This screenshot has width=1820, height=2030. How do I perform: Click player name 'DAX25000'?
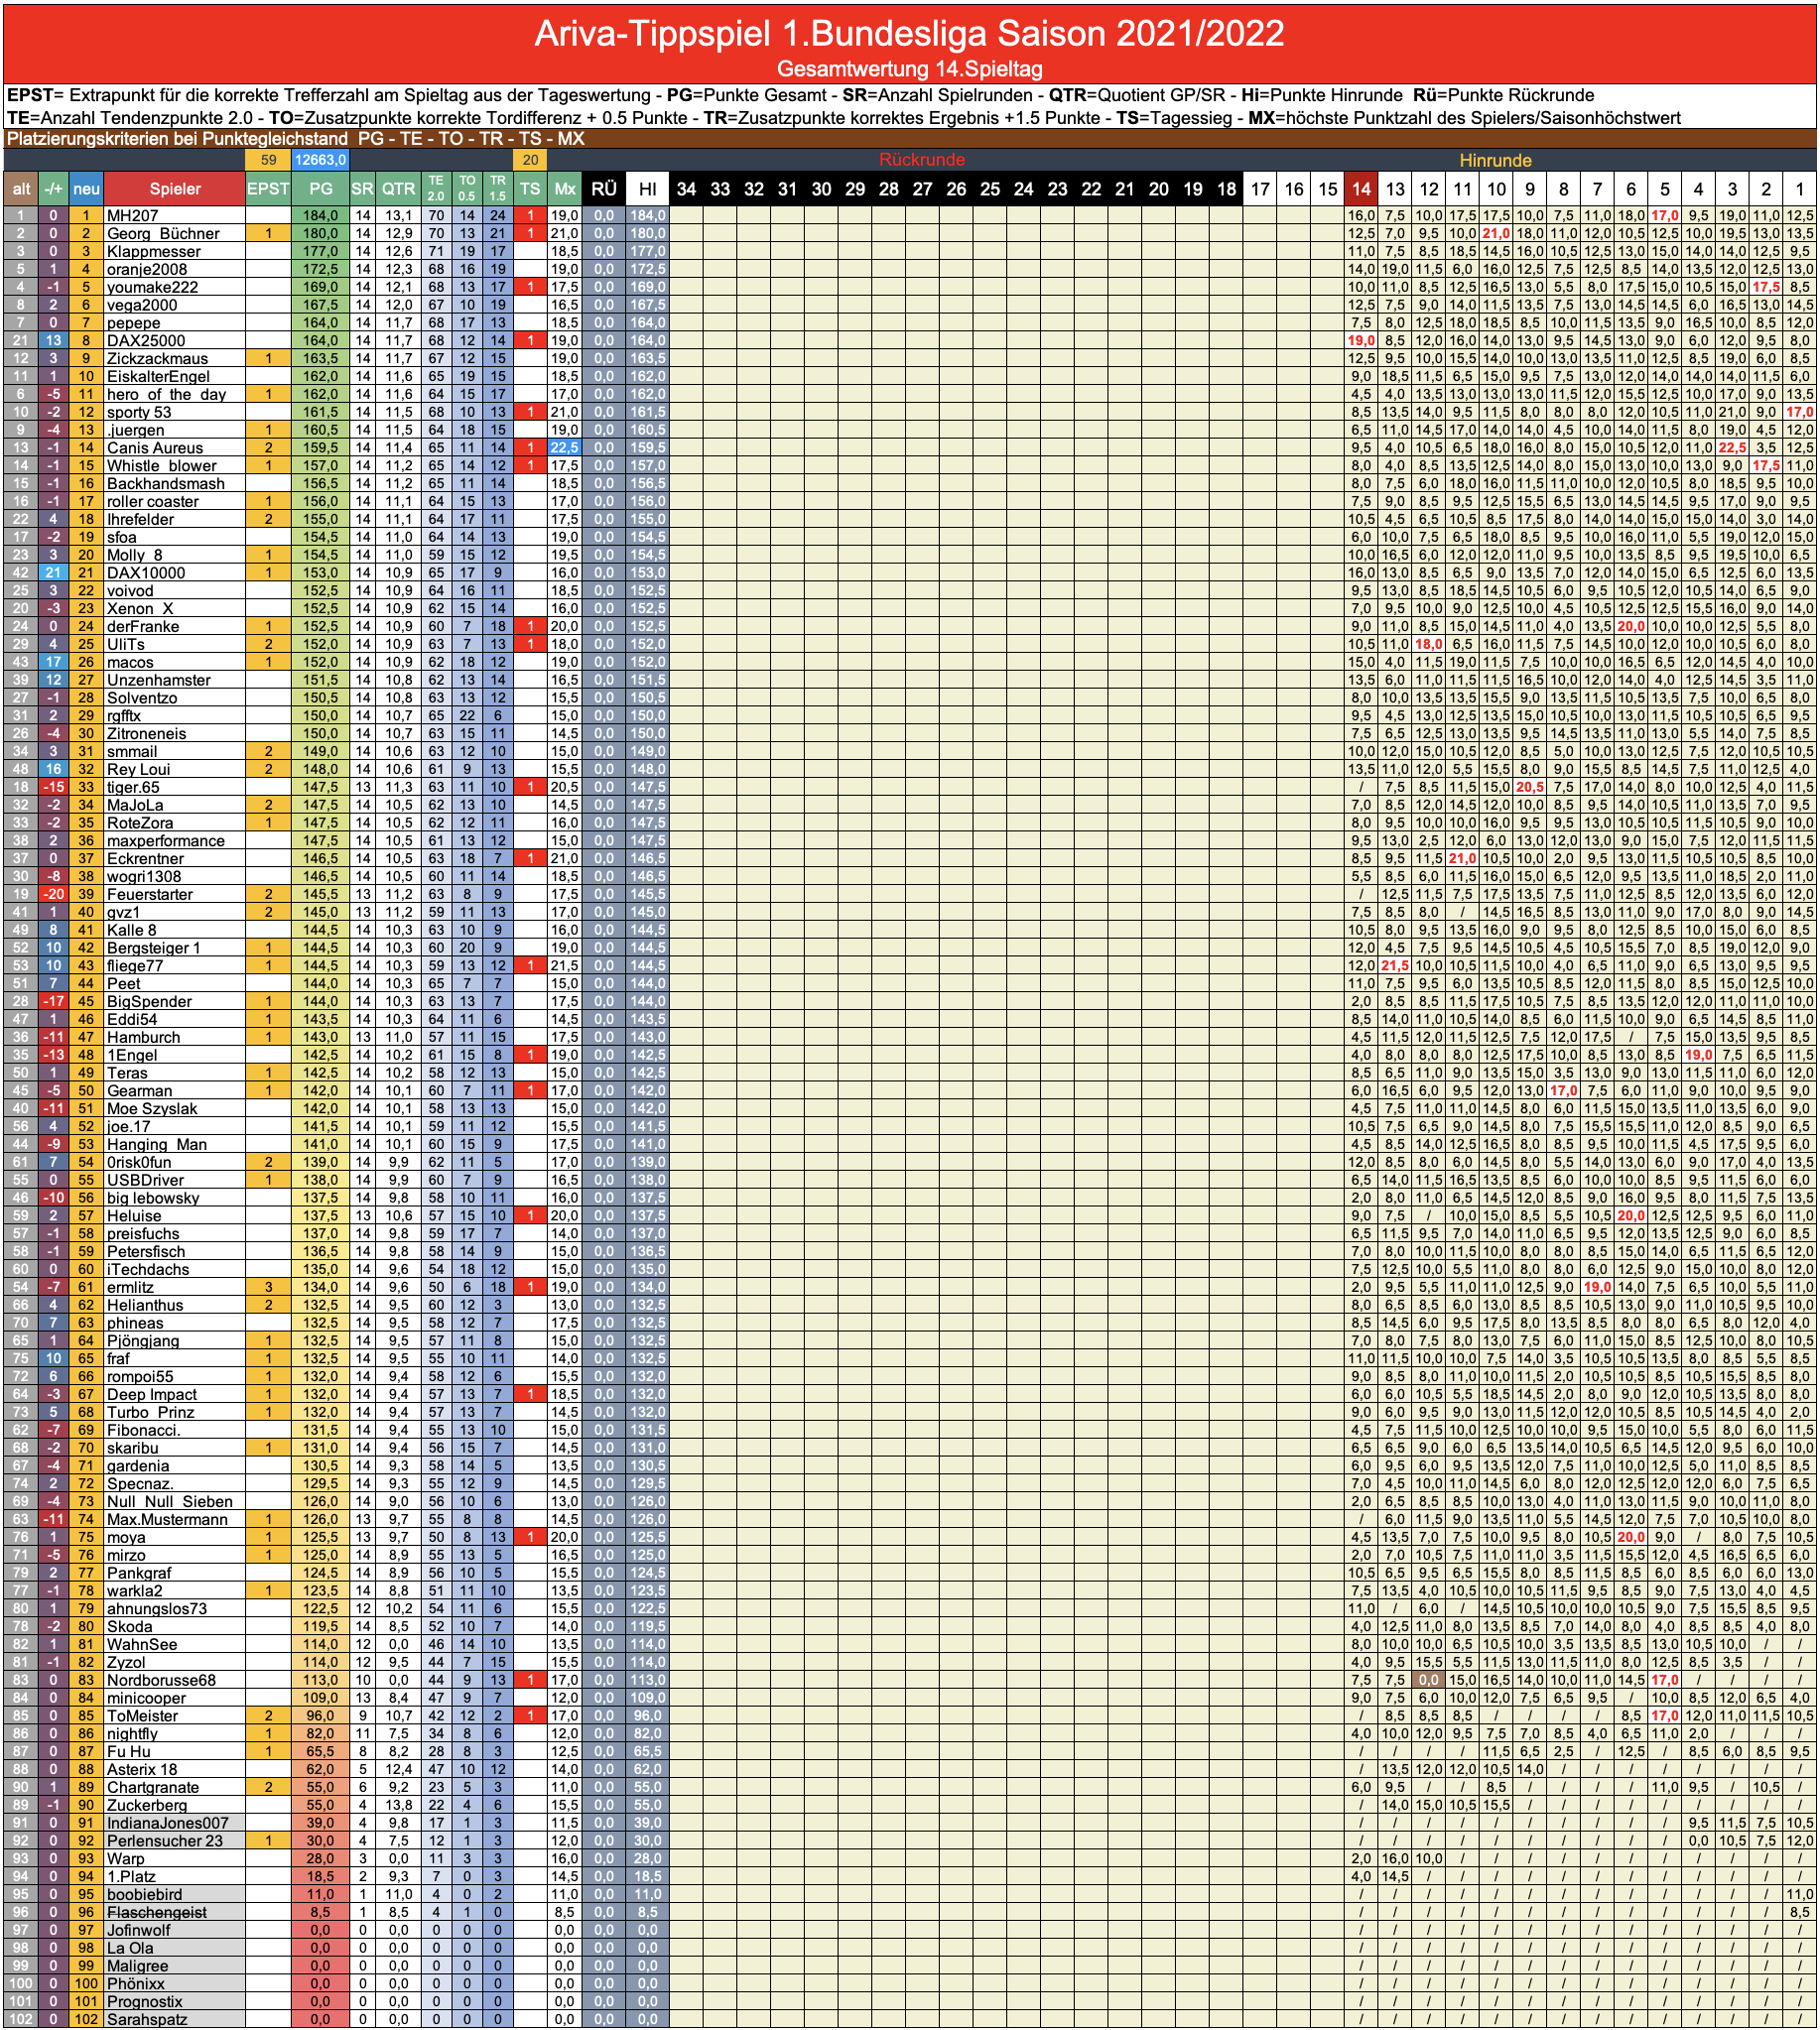click(146, 340)
